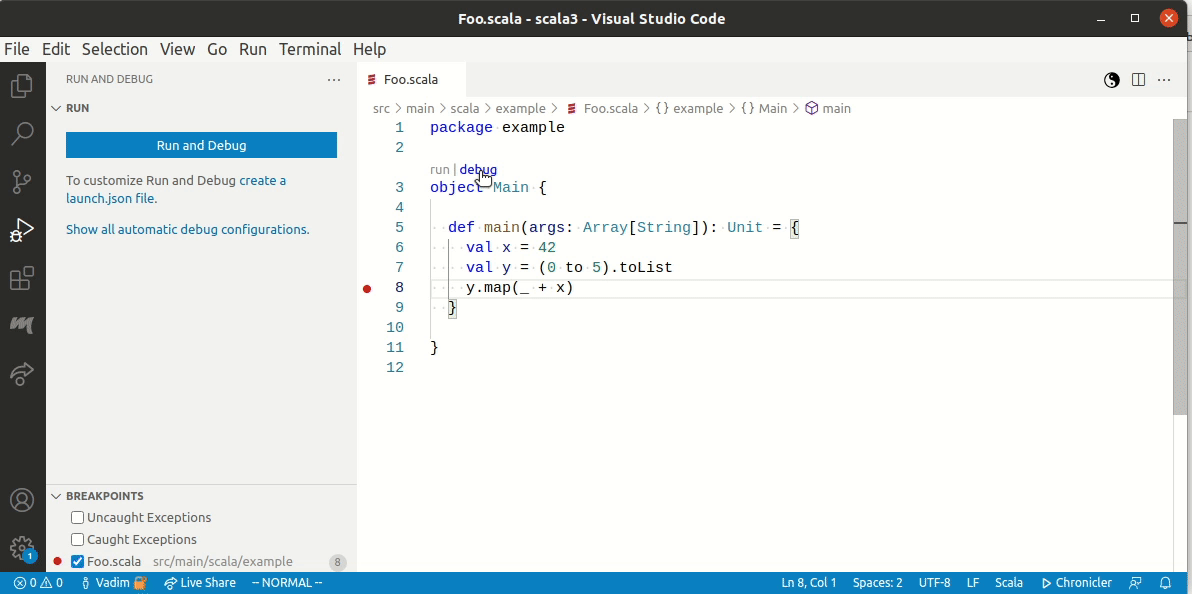This screenshot has height=594, width=1192.
Task: Open the Source Control view
Action: (22, 182)
